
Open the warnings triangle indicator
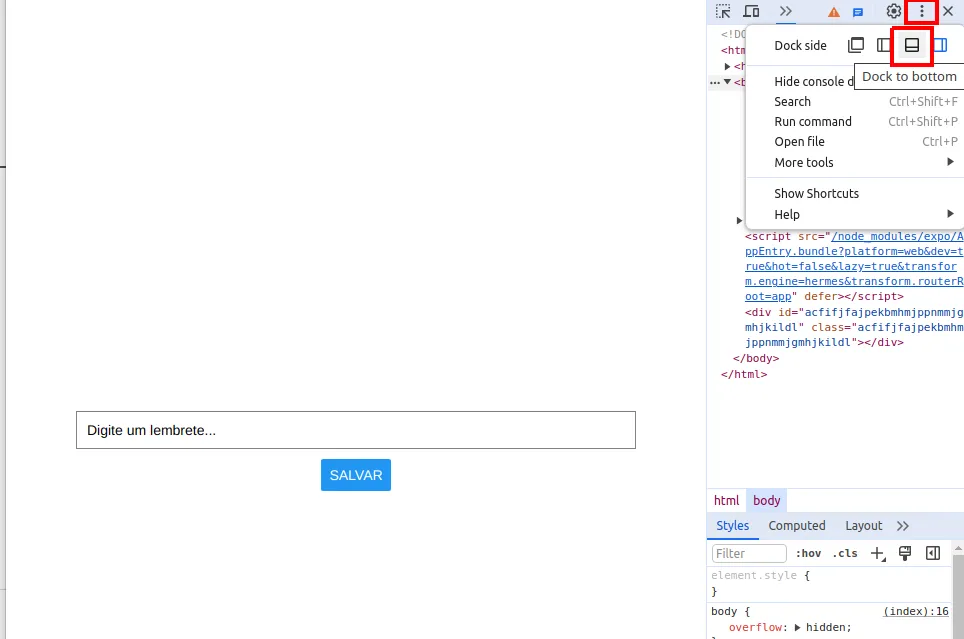tap(834, 12)
